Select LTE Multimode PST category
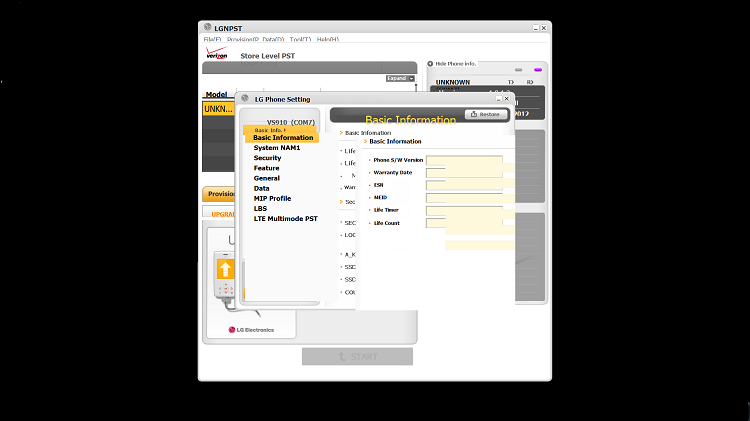This screenshot has width=750, height=421. pyautogui.click(x=285, y=218)
